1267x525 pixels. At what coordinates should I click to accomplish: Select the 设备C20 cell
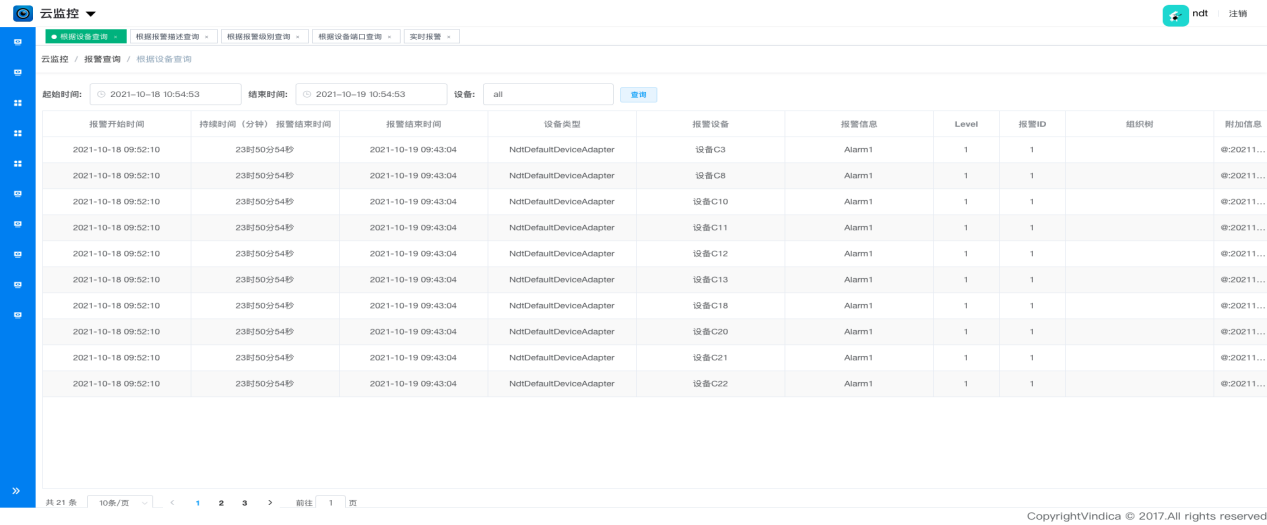[710, 332]
